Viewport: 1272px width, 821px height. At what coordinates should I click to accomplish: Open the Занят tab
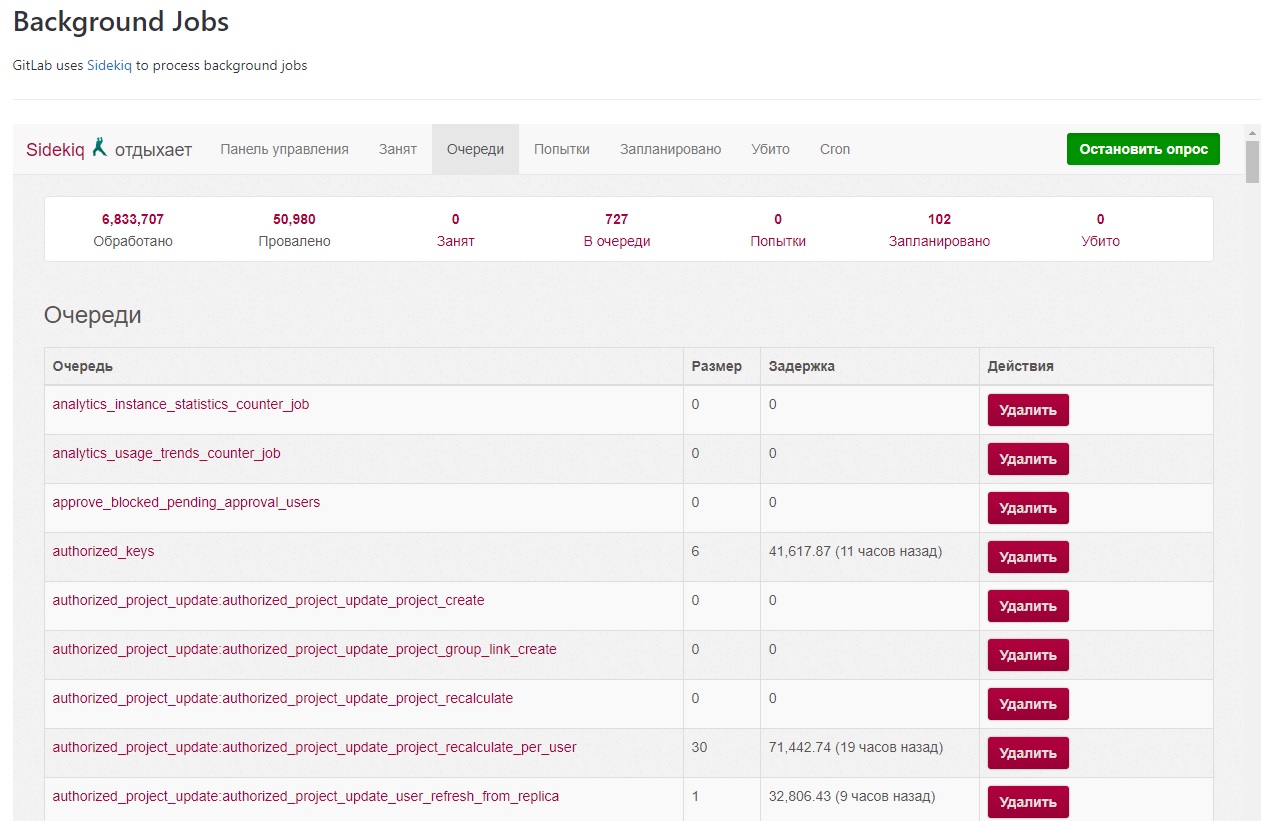coord(397,148)
